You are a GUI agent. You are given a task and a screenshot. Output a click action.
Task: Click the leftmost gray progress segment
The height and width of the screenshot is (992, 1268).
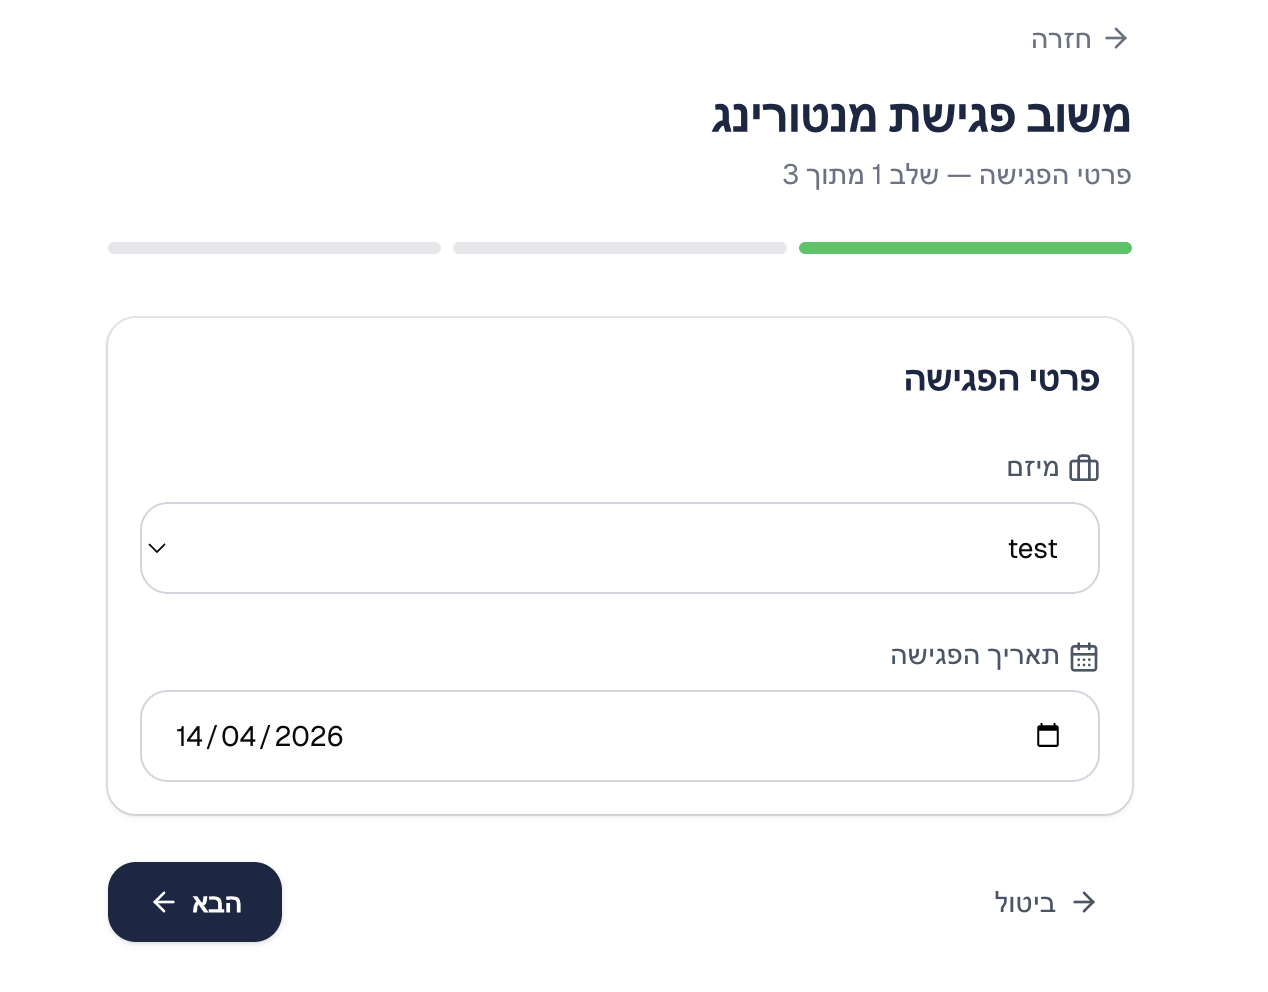[274, 248]
